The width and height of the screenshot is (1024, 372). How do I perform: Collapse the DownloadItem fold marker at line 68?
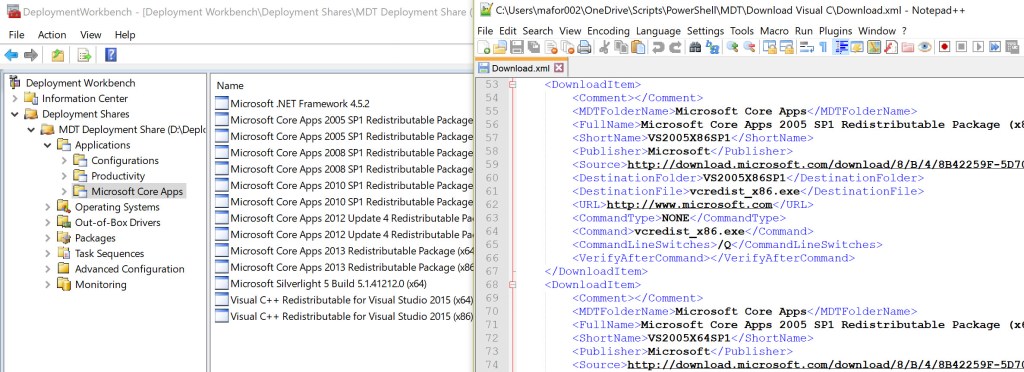[x=513, y=285]
